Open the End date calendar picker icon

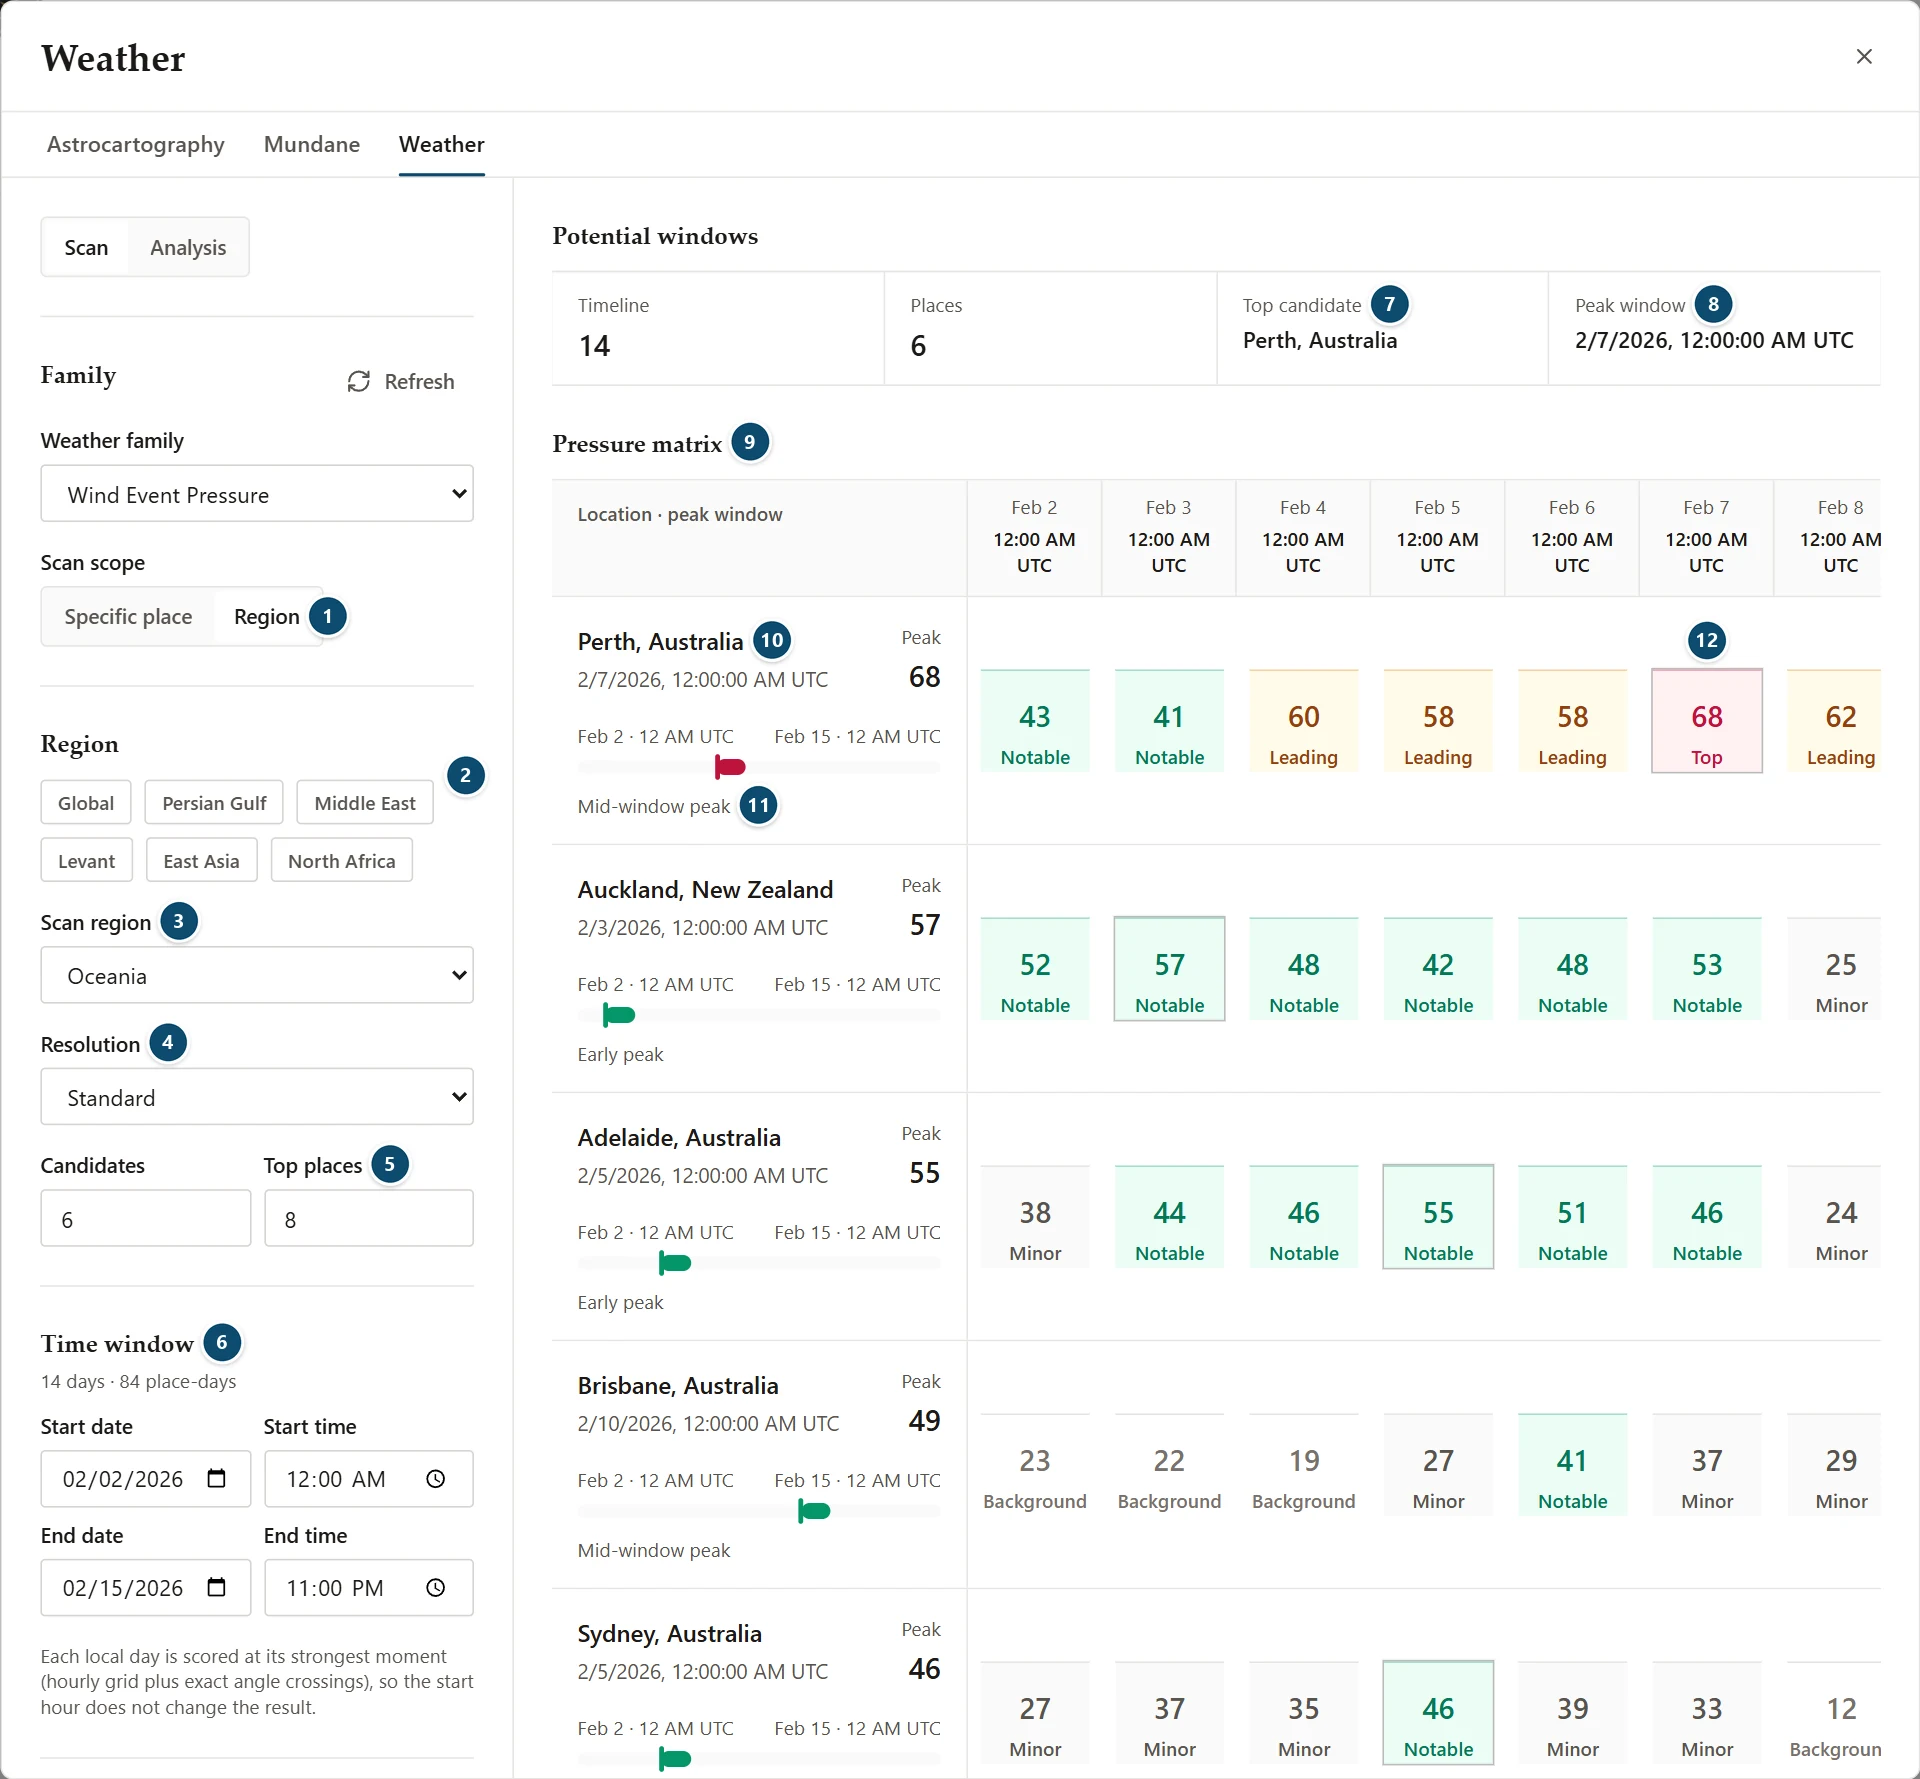(216, 1587)
